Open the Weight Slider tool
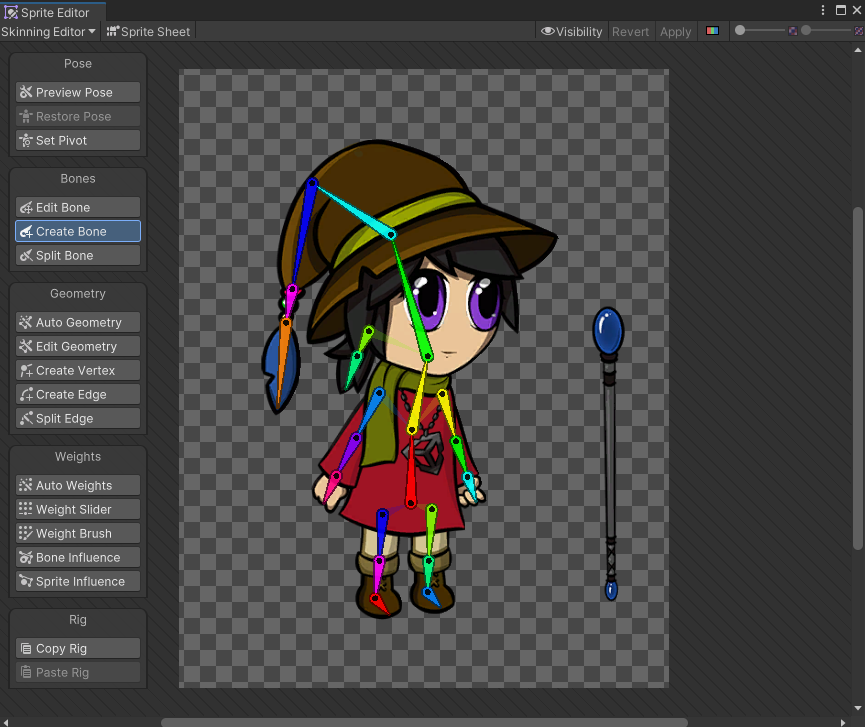This screenshot has width=865, height=727. tap(78, 509)
